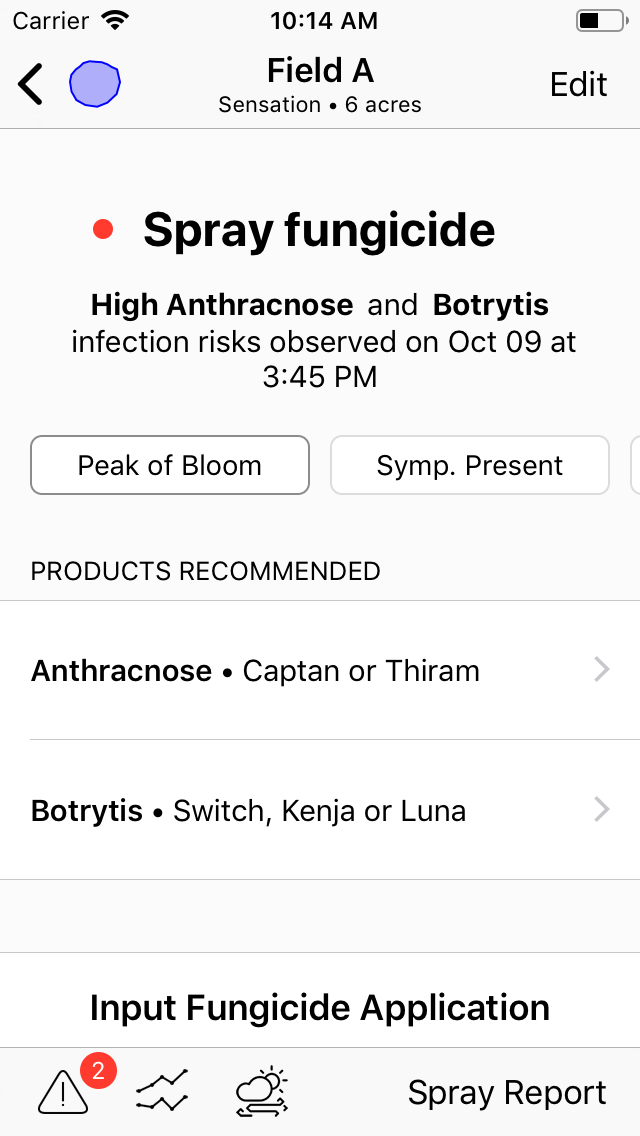This screenshot has height=1136, width=640.
Task: Tap the red risk status dot
Action: pyautogui.click(x=103, y=230)
